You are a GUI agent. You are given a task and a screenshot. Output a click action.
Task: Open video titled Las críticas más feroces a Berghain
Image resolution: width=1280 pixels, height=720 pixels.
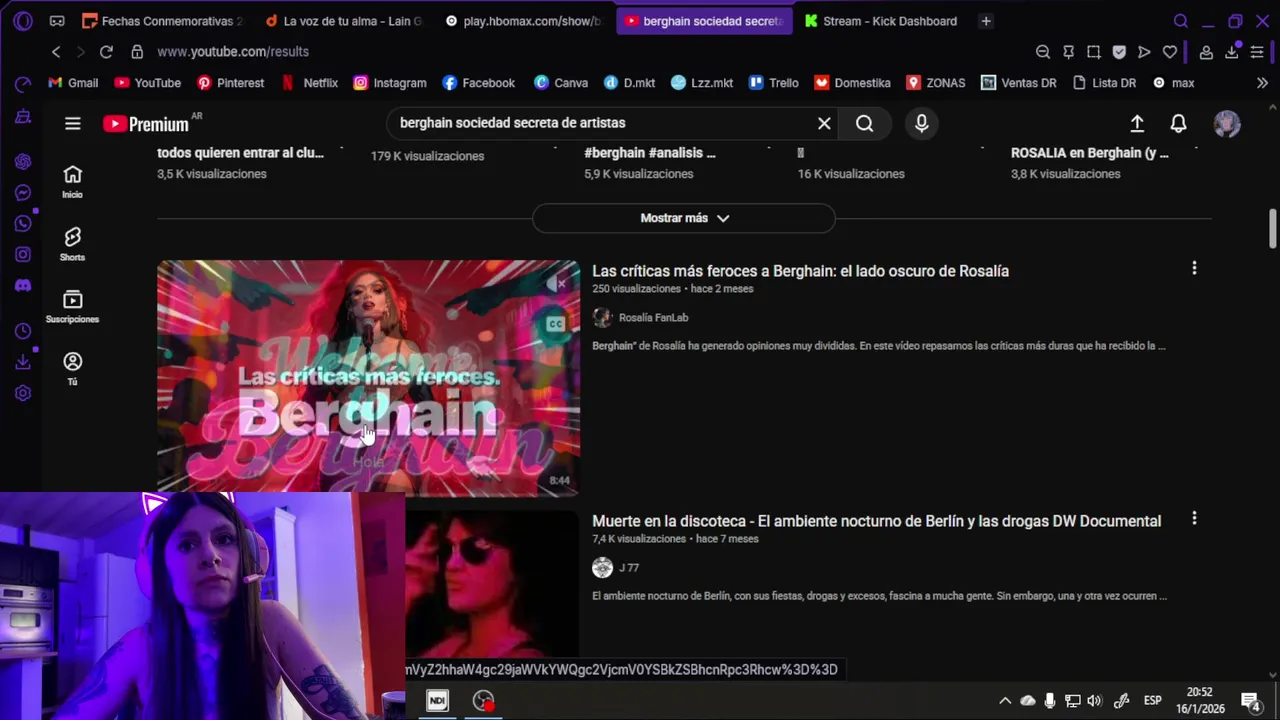[x=800, y=271]
